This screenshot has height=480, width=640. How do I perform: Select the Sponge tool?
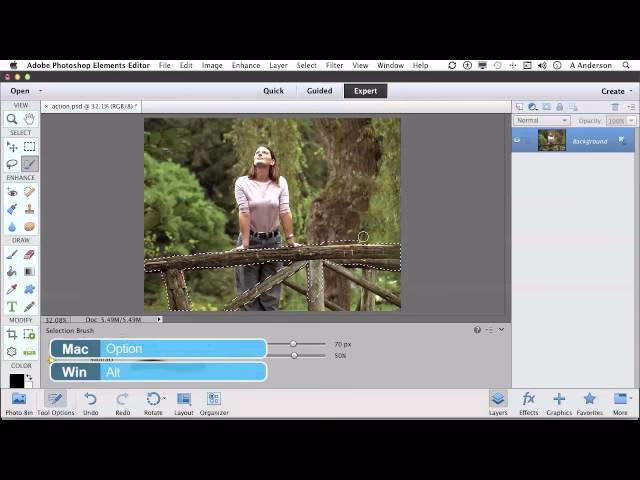click(x=29, y=227)
